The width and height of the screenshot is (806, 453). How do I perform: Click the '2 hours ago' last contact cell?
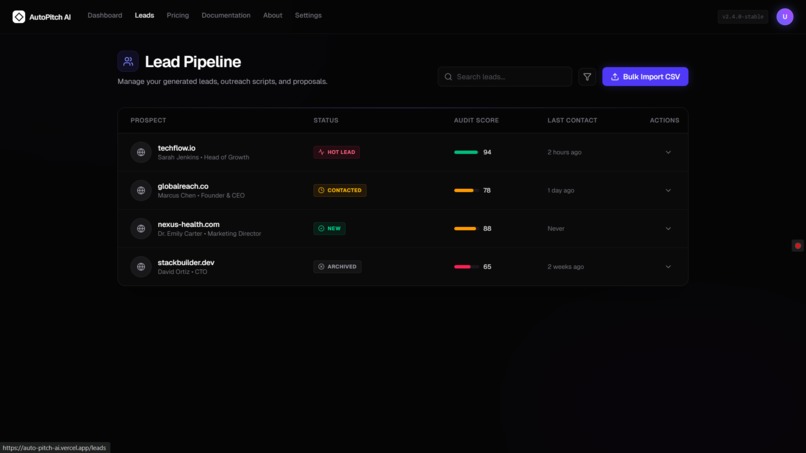click(564, 152)
